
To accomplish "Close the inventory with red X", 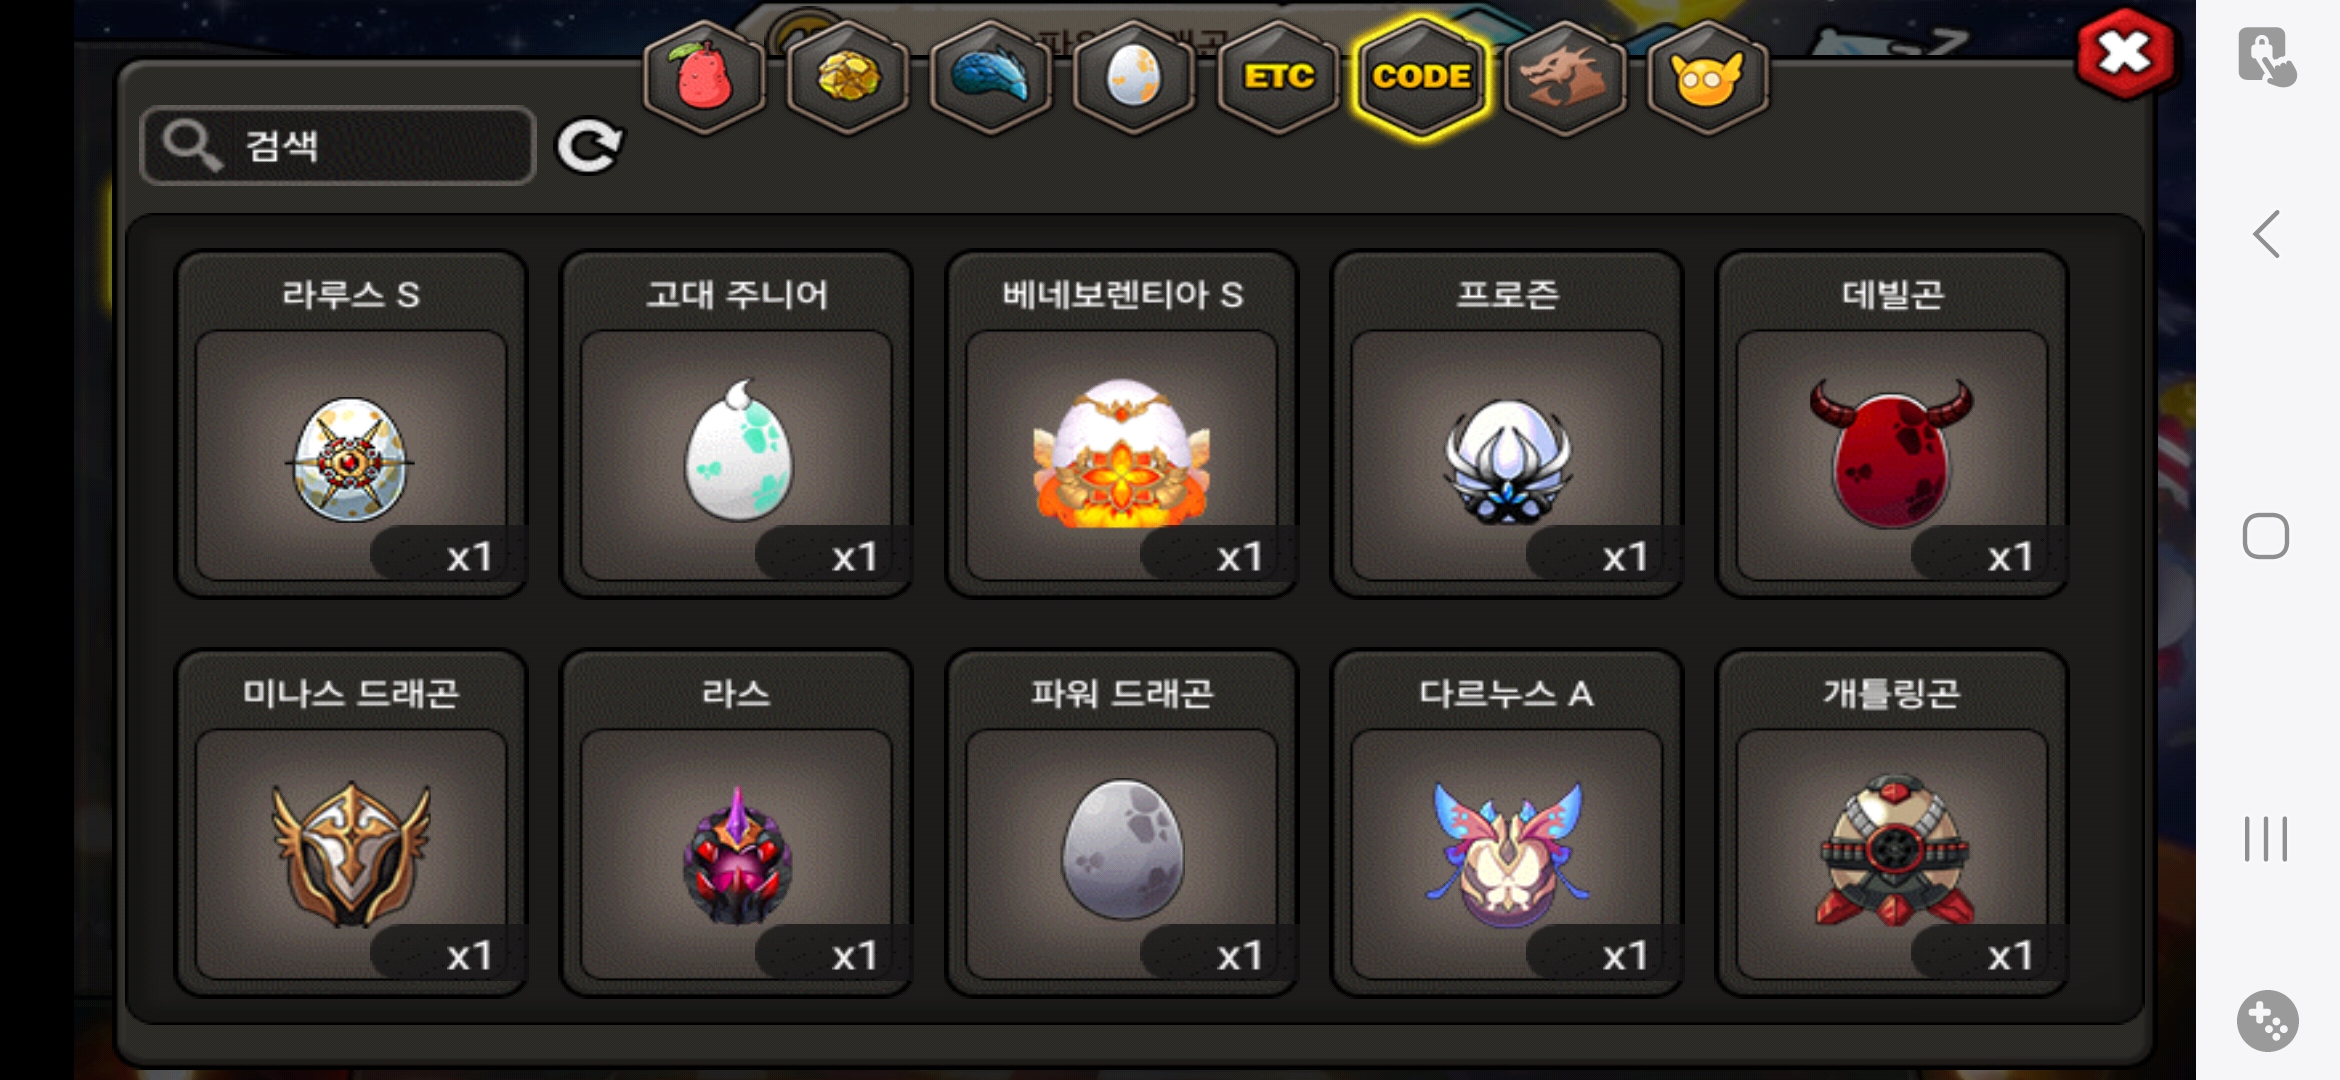I will (x=2124, y=54).
